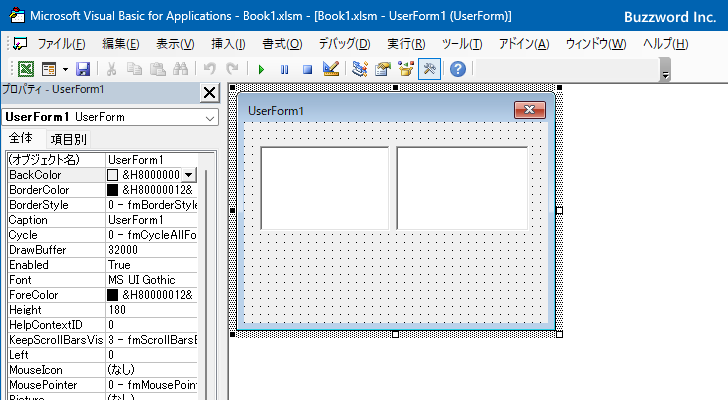Click the Paste clipboard icon

click(x=158, y=69)
